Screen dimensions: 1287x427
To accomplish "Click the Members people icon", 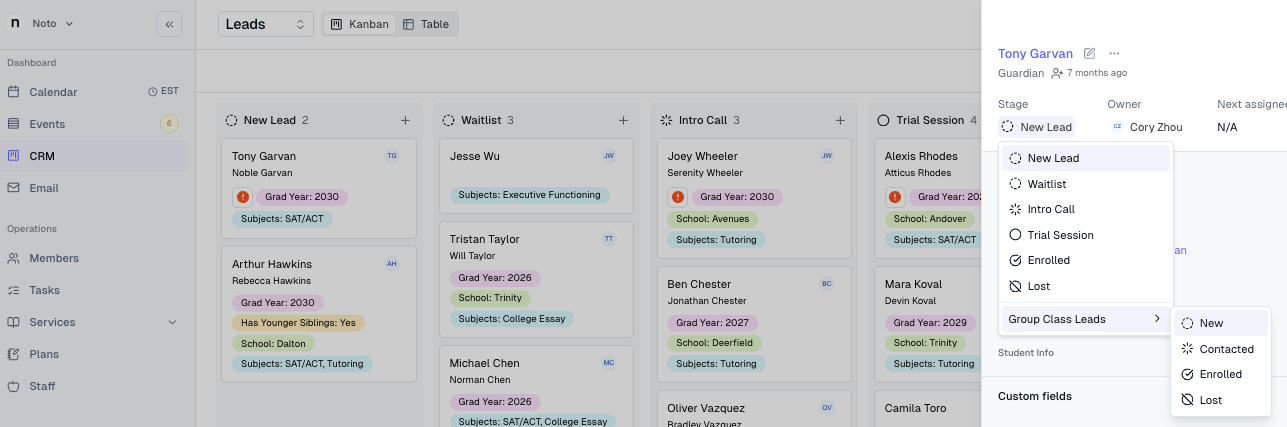I will click(x=14, y=258).
